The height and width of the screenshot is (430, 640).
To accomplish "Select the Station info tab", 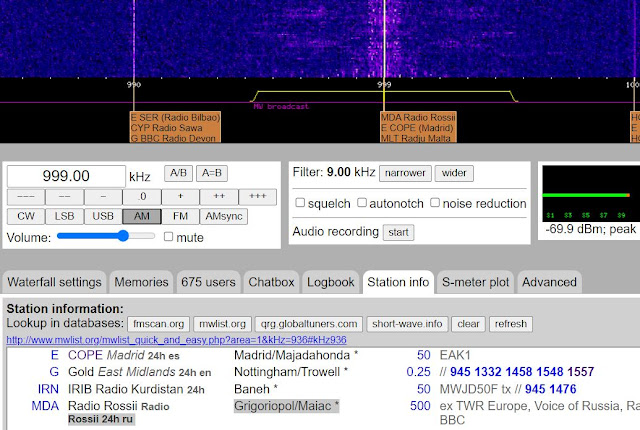I will pyautogui.click(x=398, y=282).
